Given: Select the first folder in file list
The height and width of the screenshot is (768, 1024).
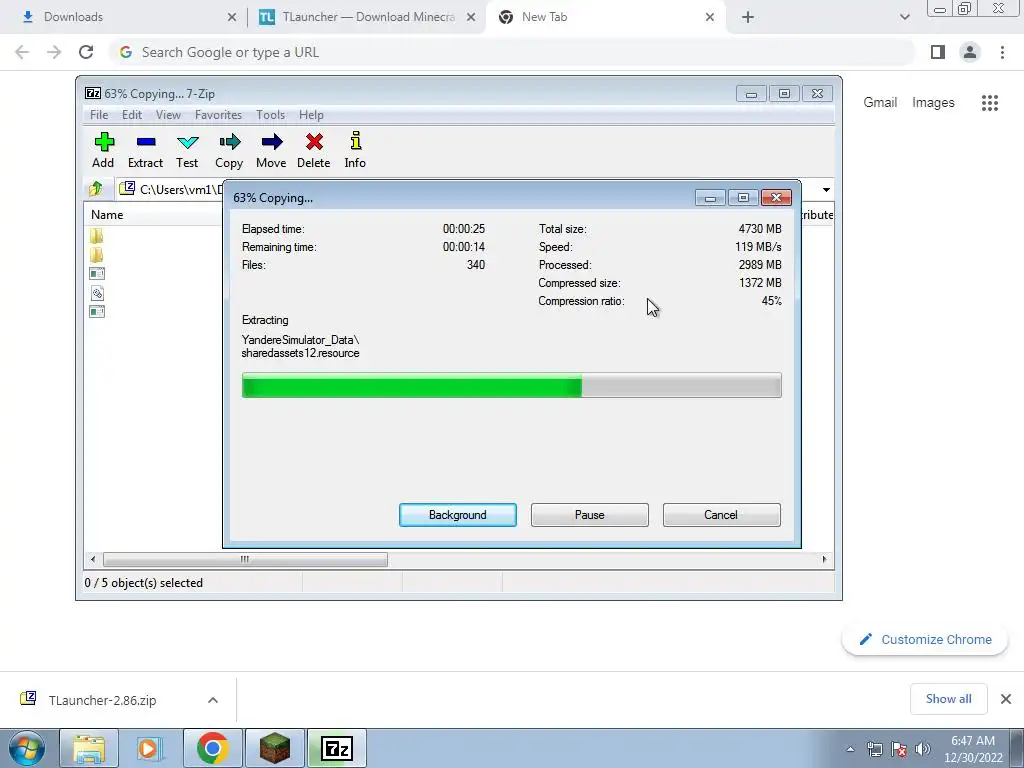Looking at the screenshot, I should click(97, 236).
